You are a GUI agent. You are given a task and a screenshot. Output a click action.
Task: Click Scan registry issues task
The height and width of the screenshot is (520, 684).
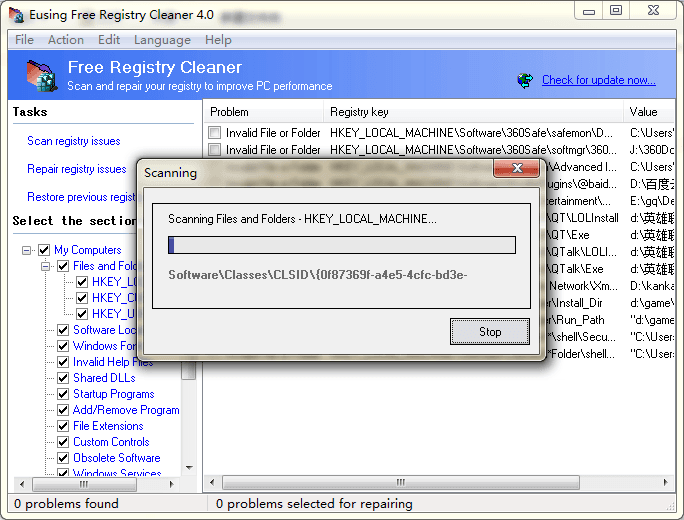pyautogui.click(x=74, y=141)
